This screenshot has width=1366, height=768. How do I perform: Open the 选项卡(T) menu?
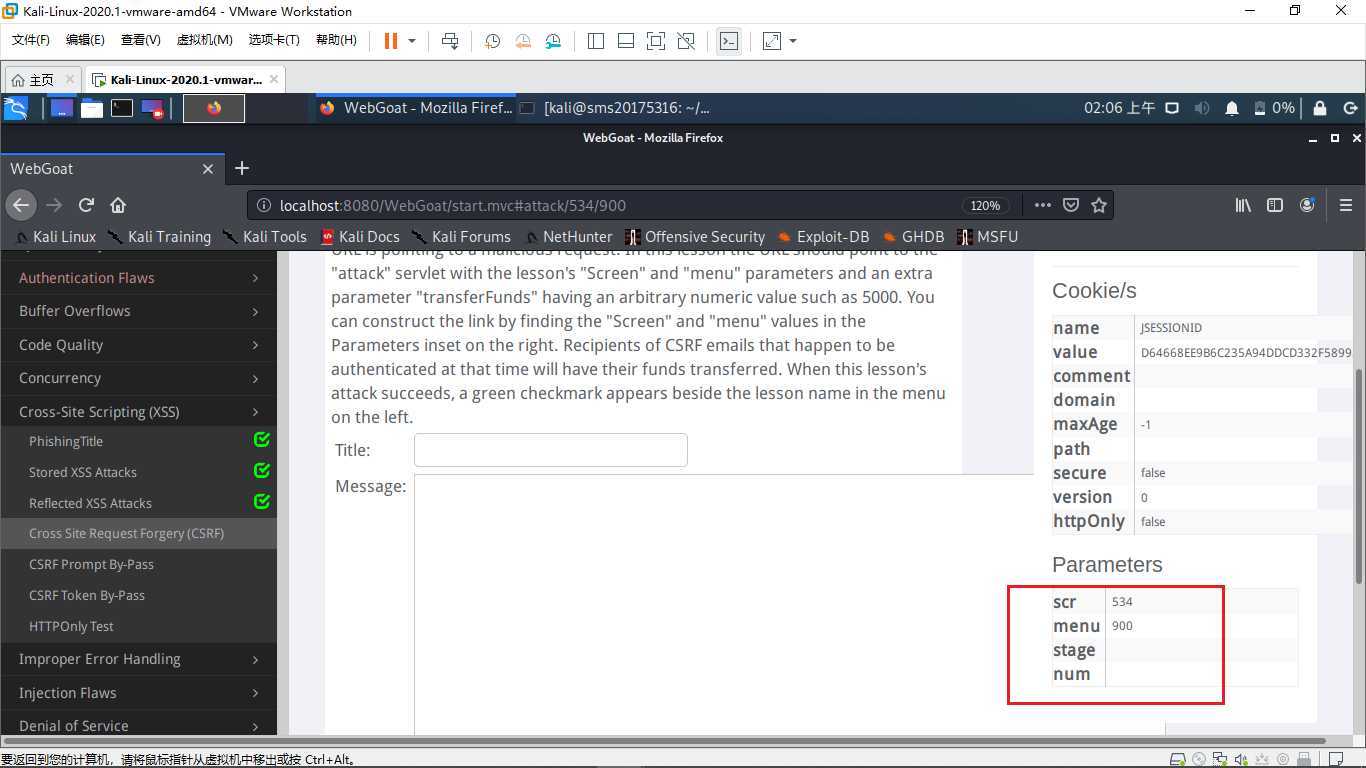pyautogui.click(x=274, y=40)
